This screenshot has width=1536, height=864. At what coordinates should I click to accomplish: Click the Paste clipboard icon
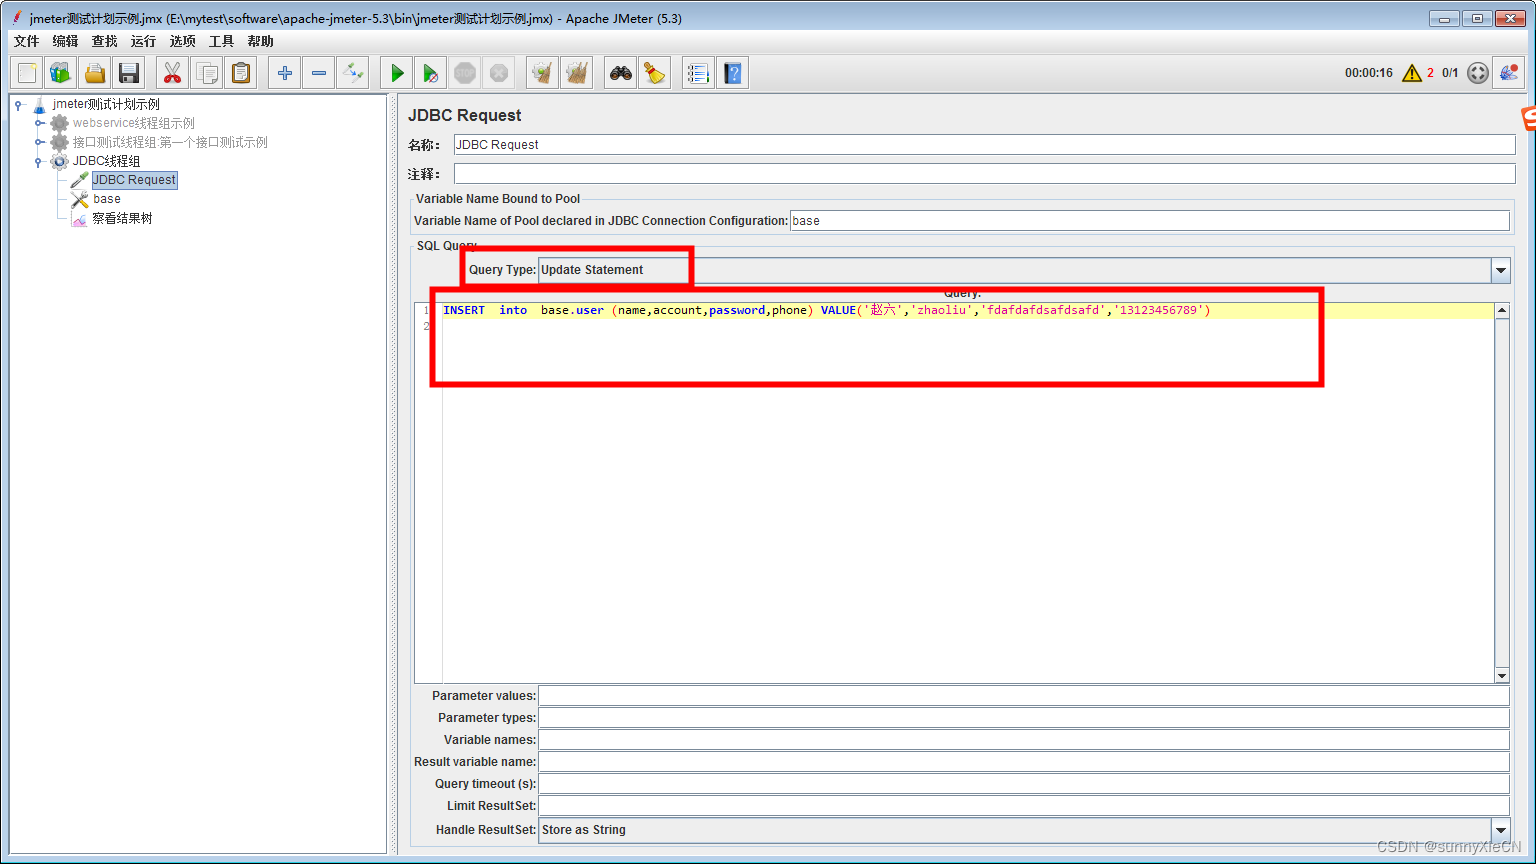click(241, 73)
